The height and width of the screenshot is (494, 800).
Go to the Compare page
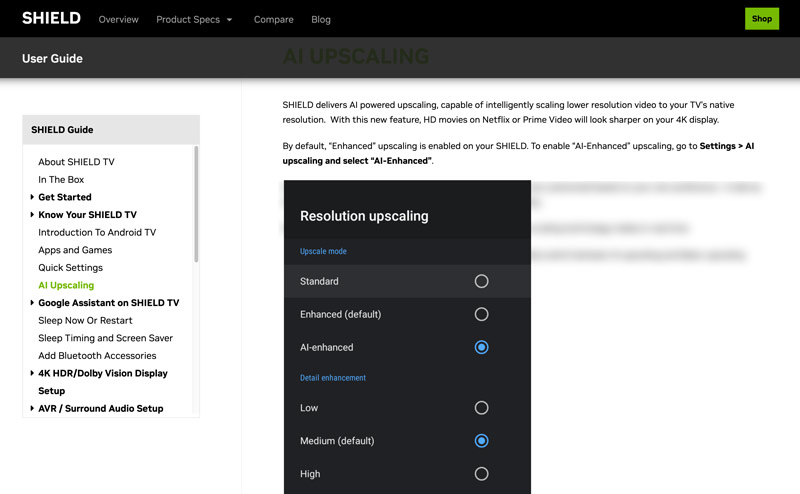273,19
